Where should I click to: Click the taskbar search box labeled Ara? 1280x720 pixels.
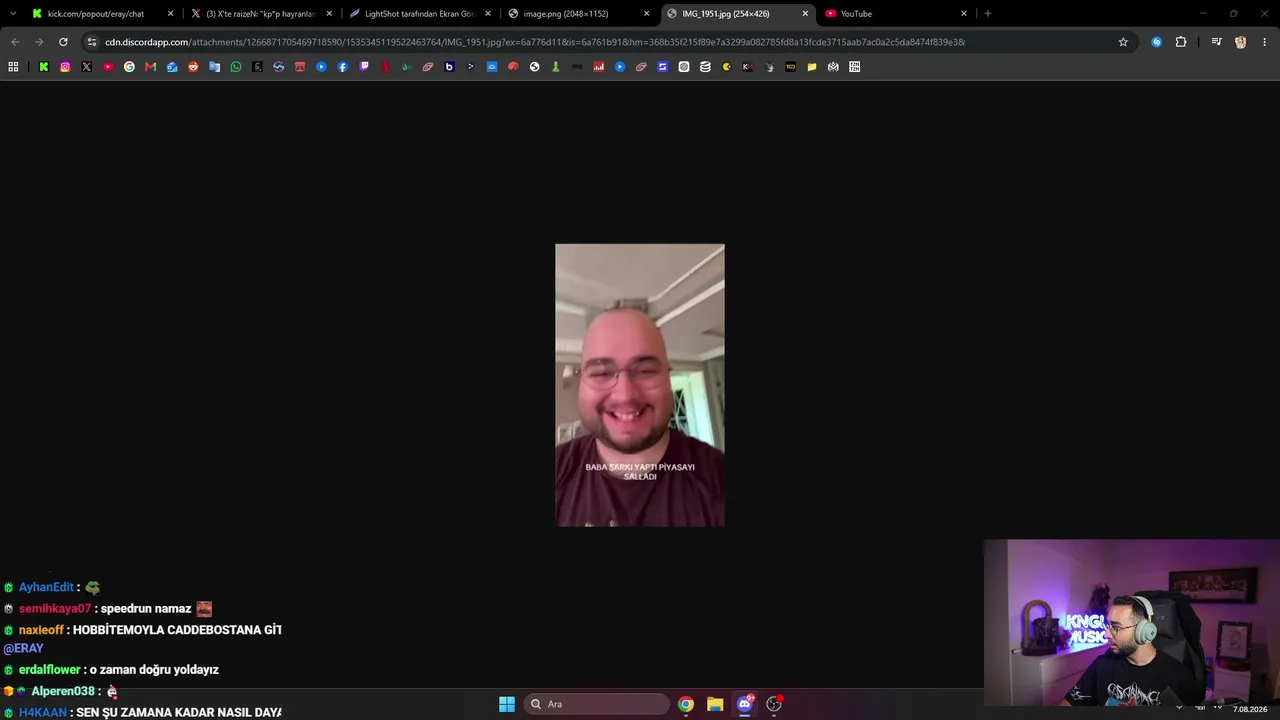597,704
